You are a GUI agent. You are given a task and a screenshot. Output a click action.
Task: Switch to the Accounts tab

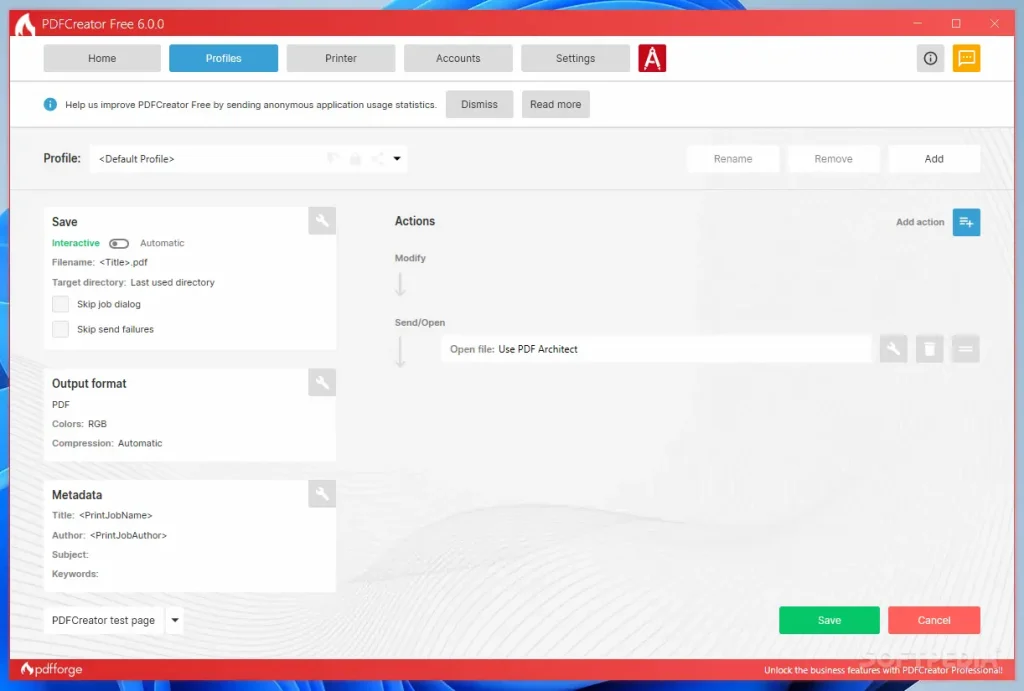(x=458, y=58)
